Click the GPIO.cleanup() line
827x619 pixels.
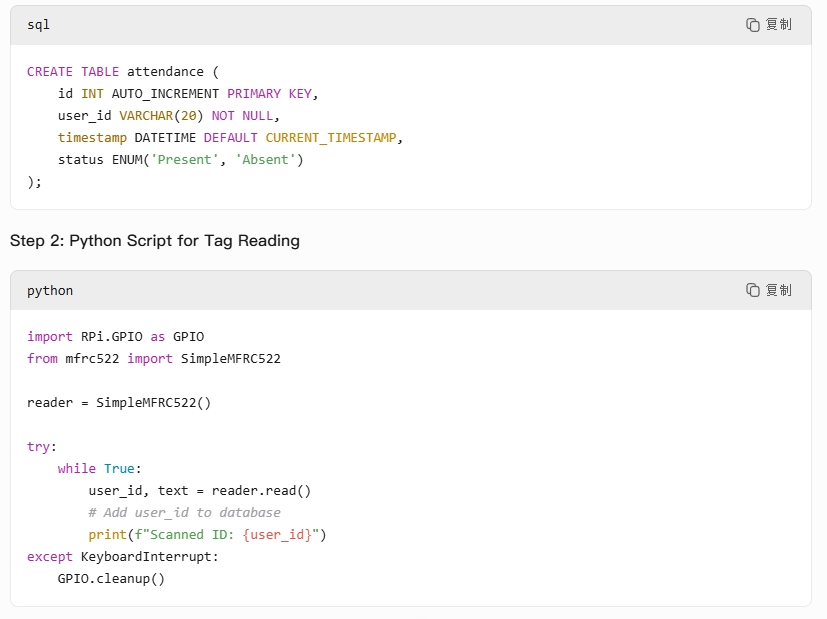pyautogui.click(x=111, y=579)
